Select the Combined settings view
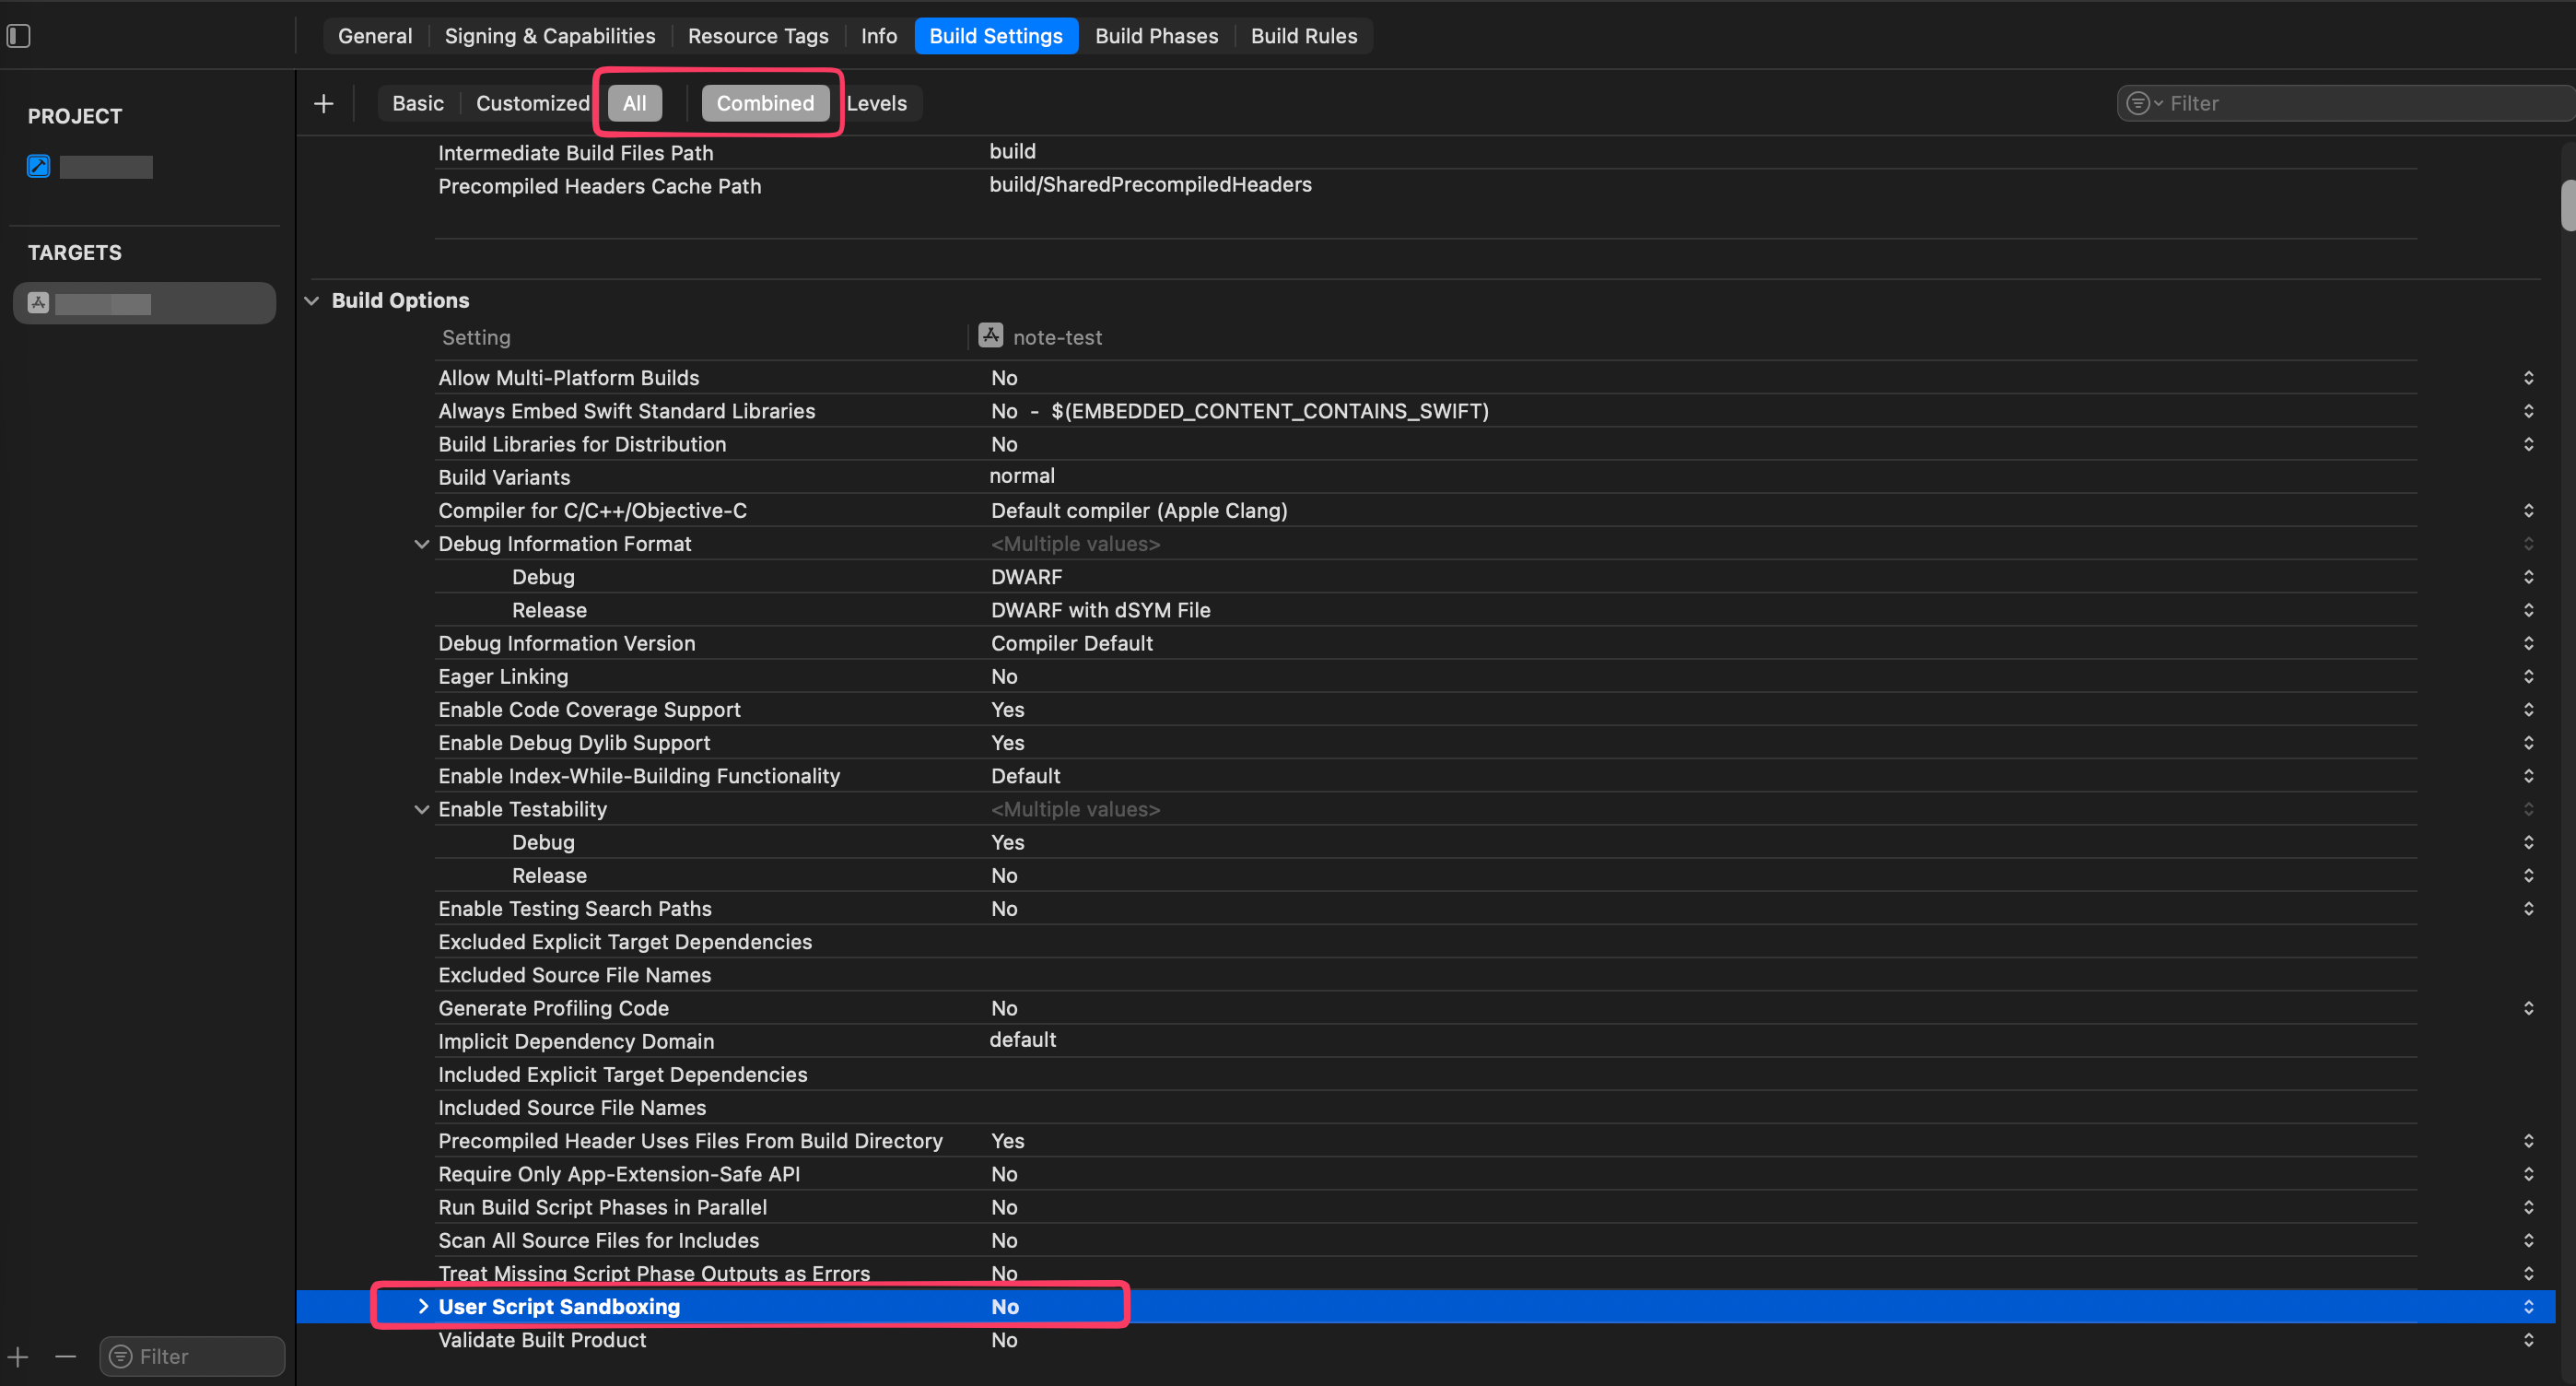This screenshot has width=2576, height=1386. 764,103
